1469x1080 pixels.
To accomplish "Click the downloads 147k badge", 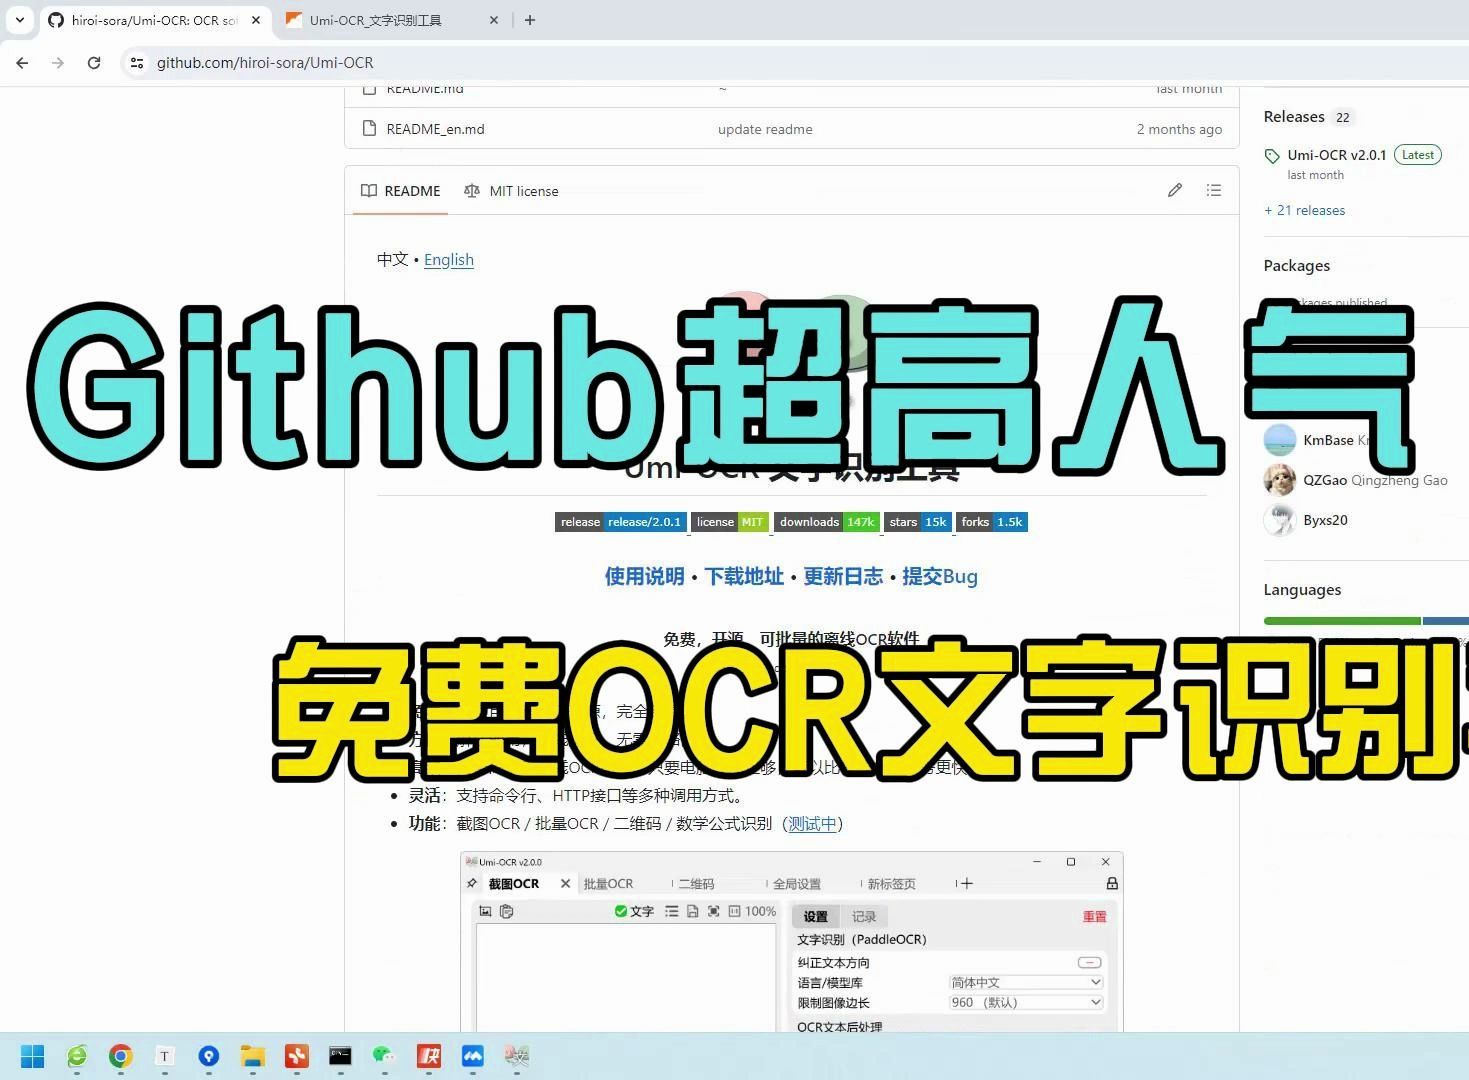I will pyautogui.click(x=827, y=522).
